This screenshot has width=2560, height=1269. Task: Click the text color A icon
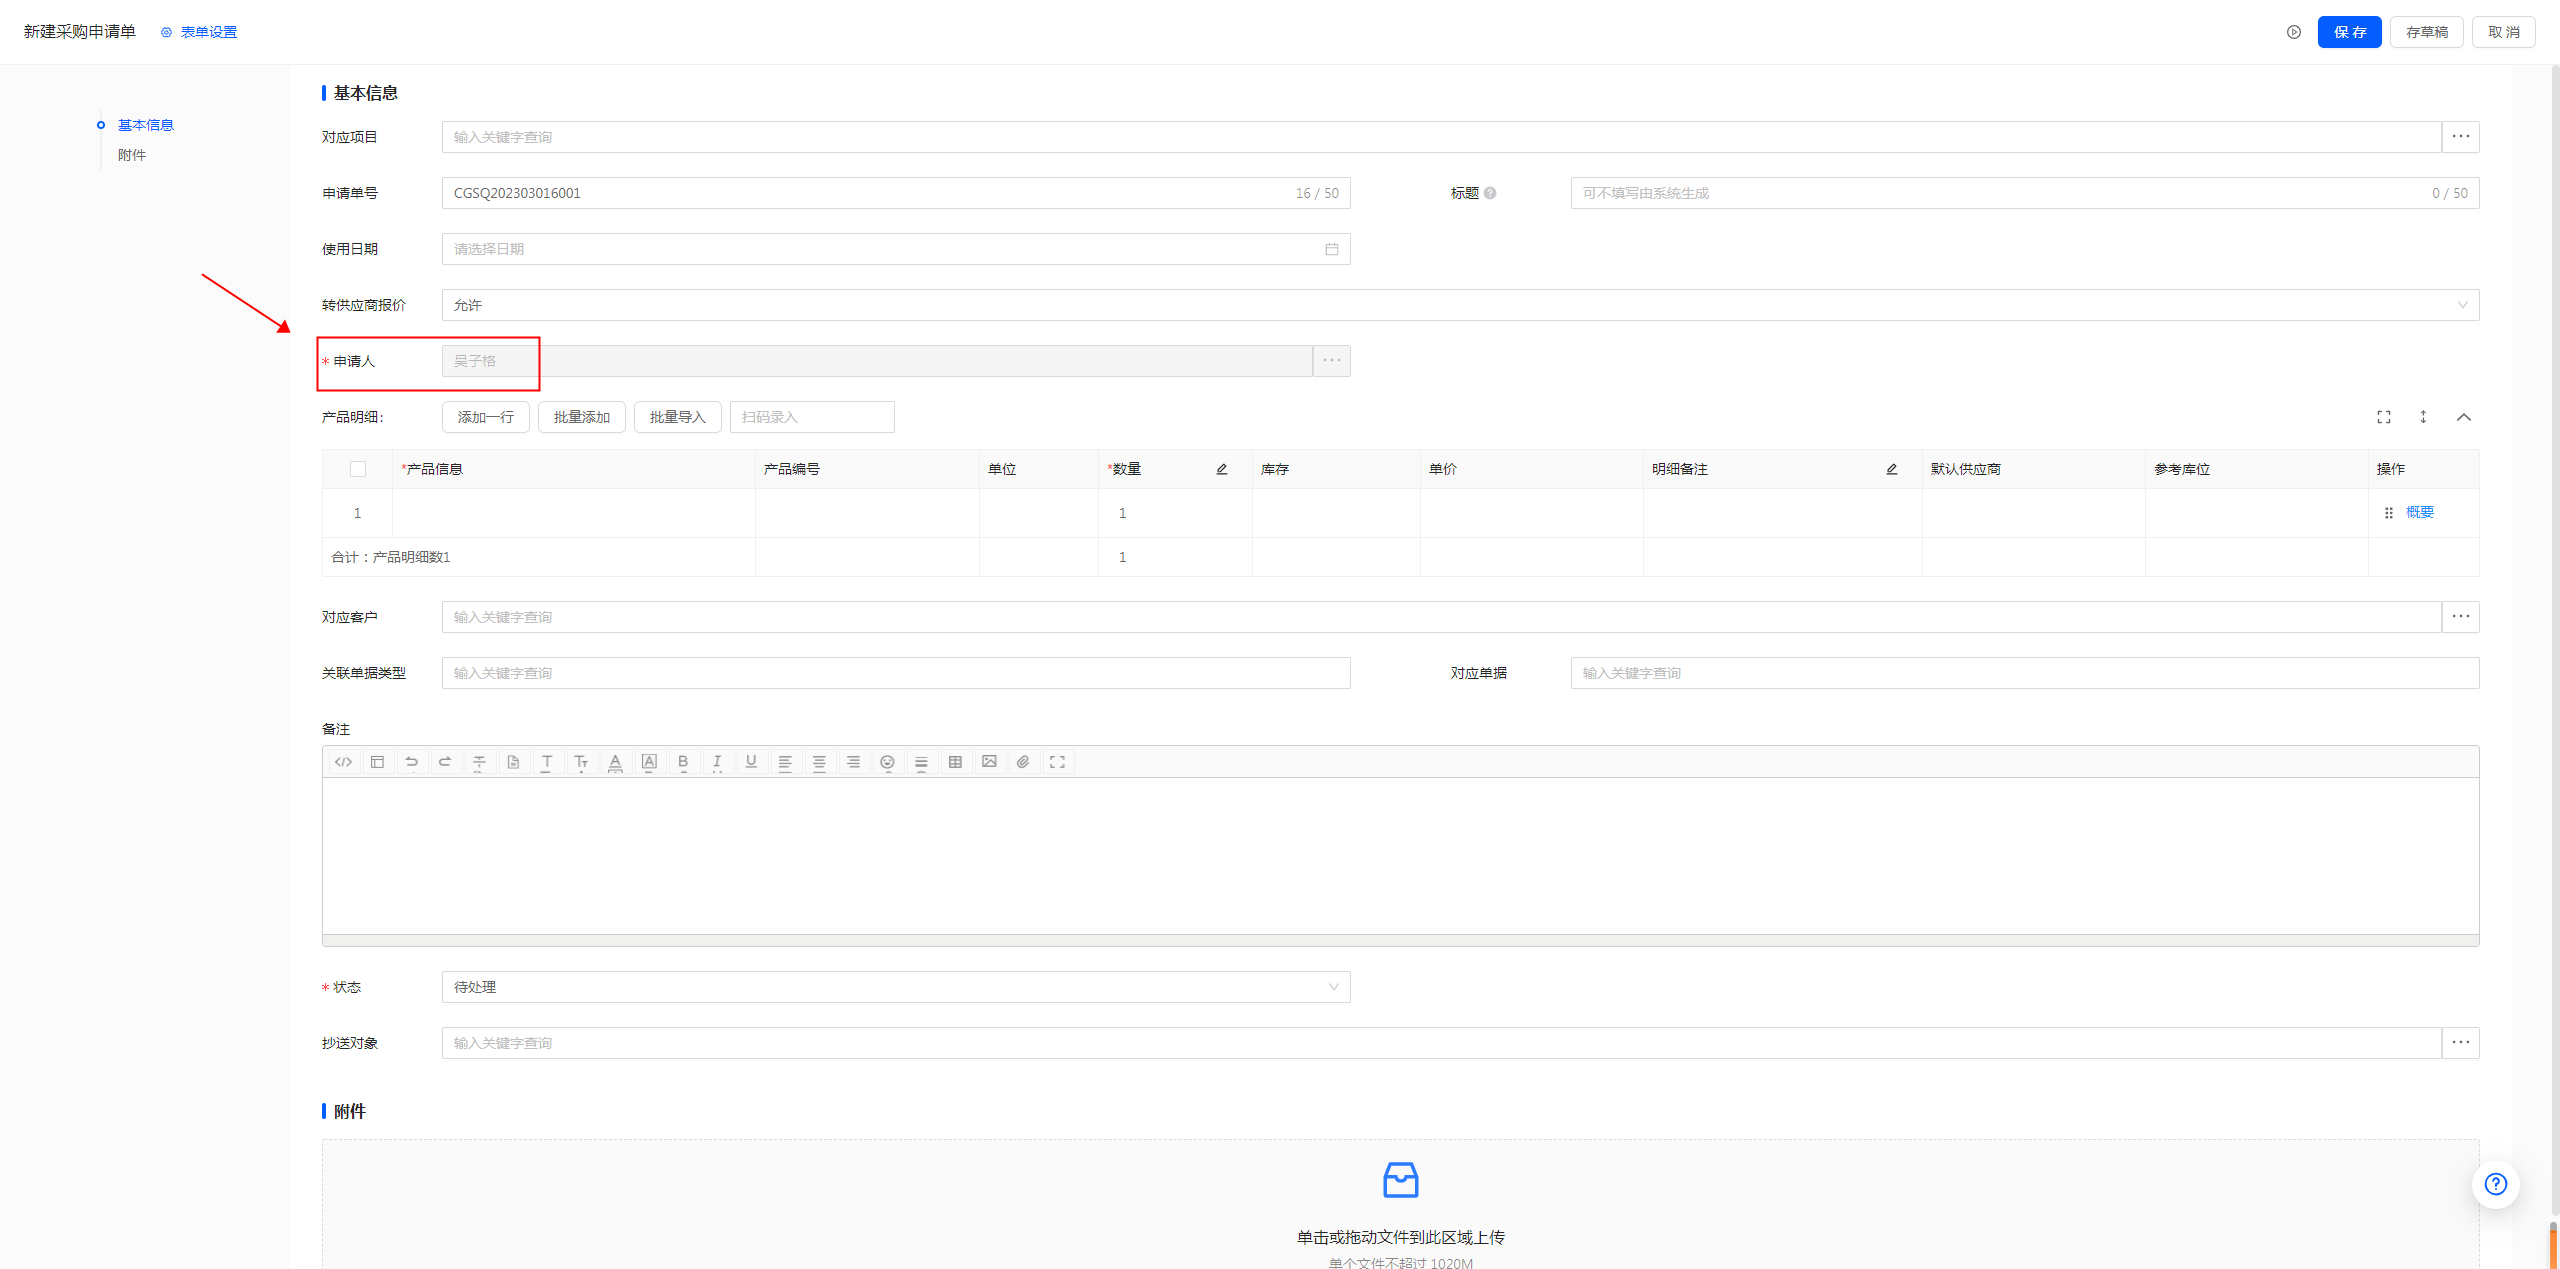click(615, 762)
